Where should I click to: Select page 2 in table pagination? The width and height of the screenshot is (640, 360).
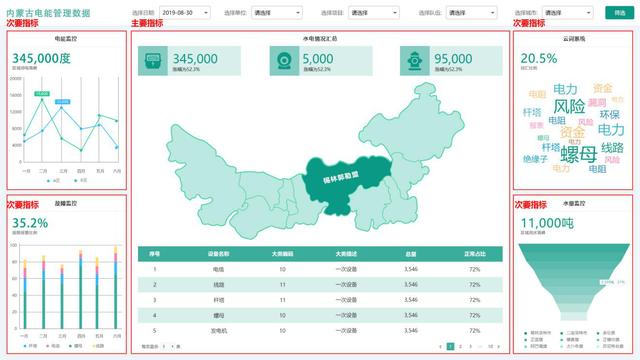(460, 347)
